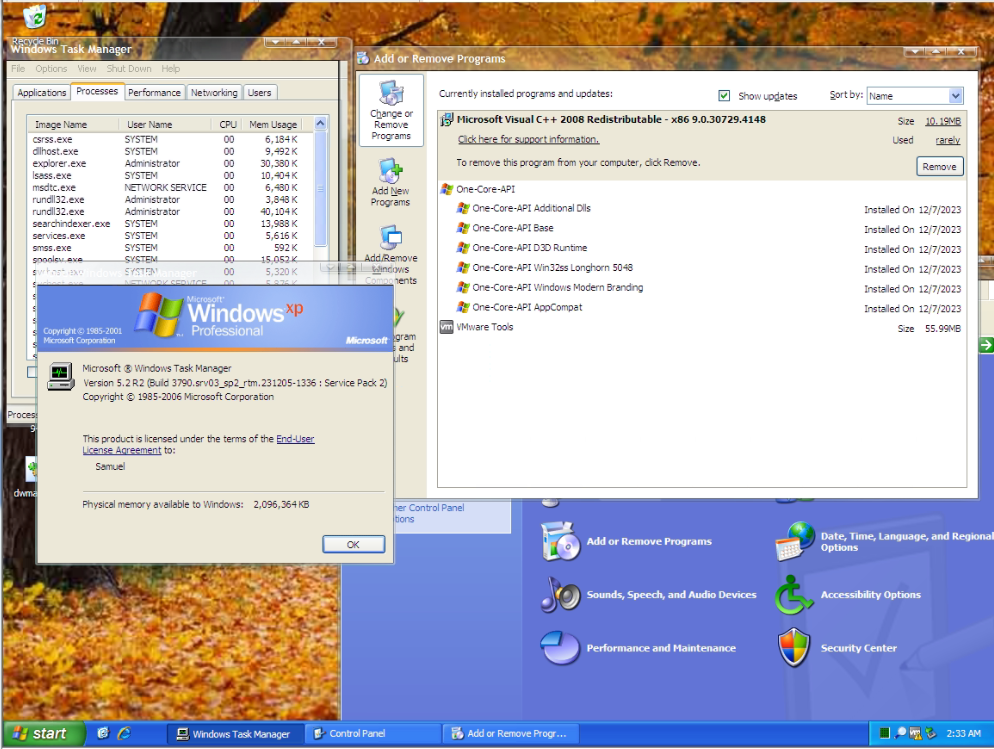The image size is (994, 749).
Task: Click the process list scroll up arrow
Action: click(x=321, y=123)
